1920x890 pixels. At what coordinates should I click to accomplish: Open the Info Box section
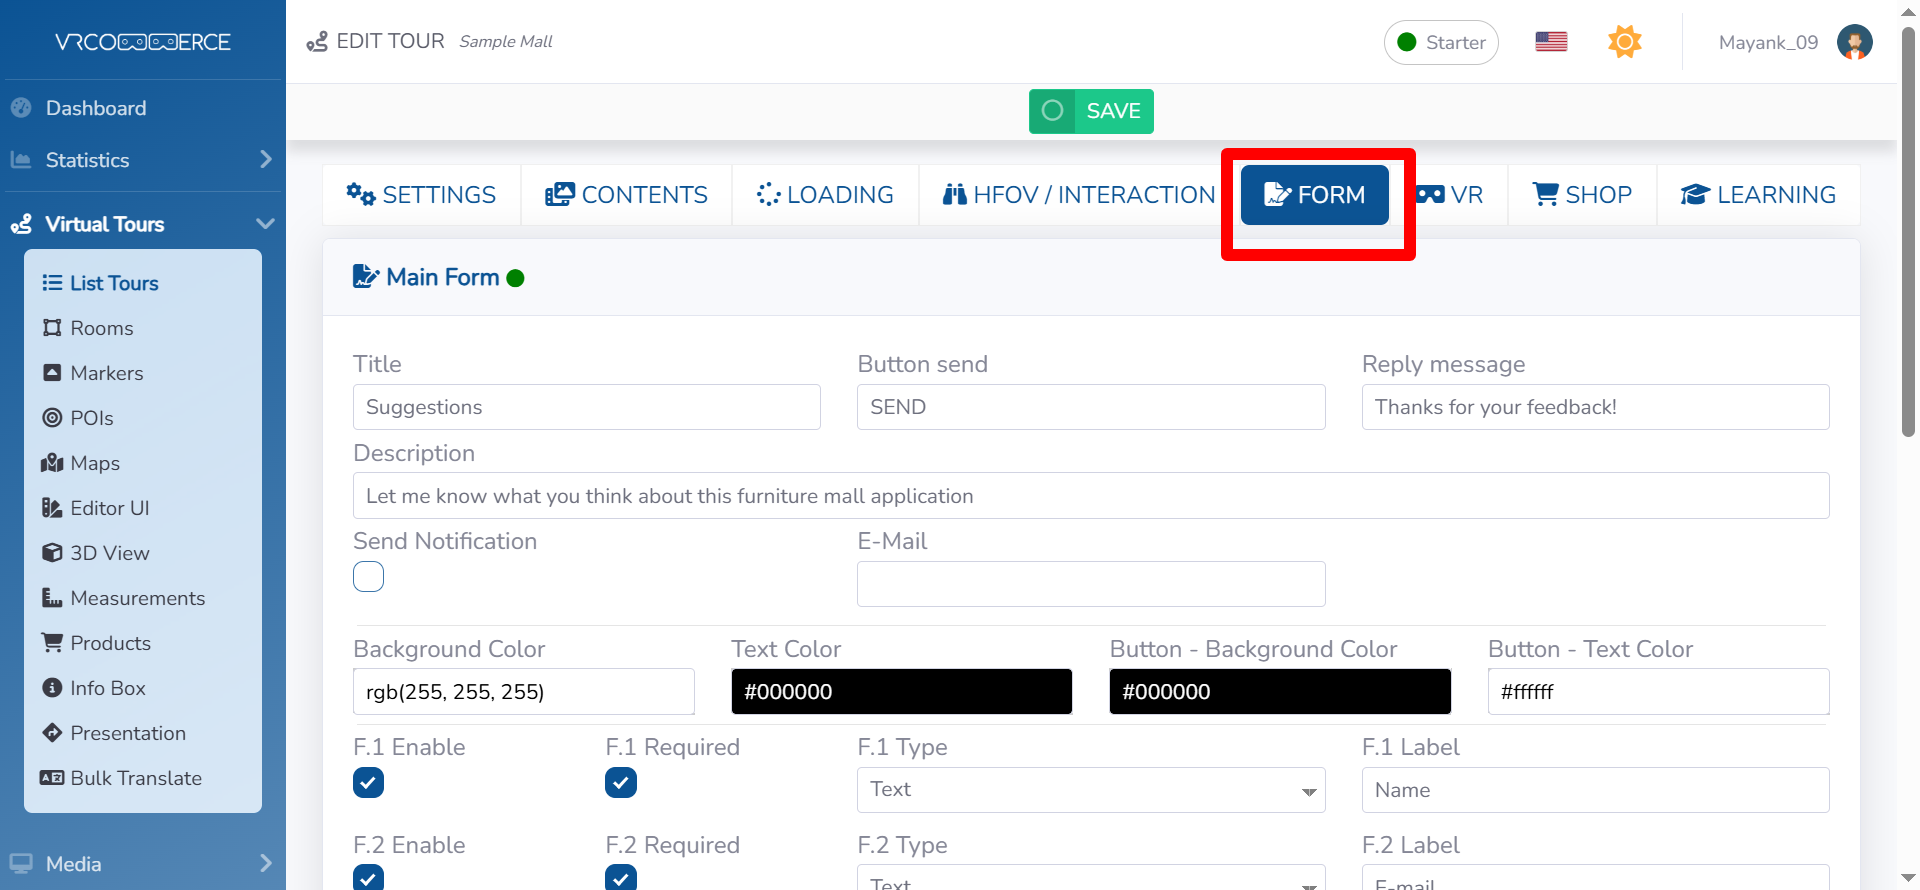107,688
